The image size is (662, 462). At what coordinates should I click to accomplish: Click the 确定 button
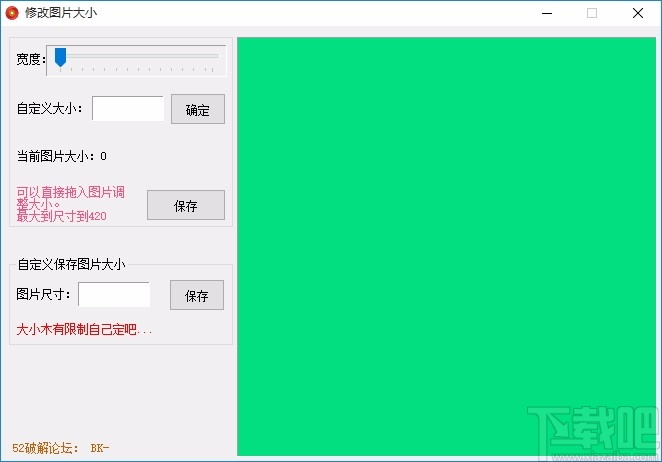[198, 109]
